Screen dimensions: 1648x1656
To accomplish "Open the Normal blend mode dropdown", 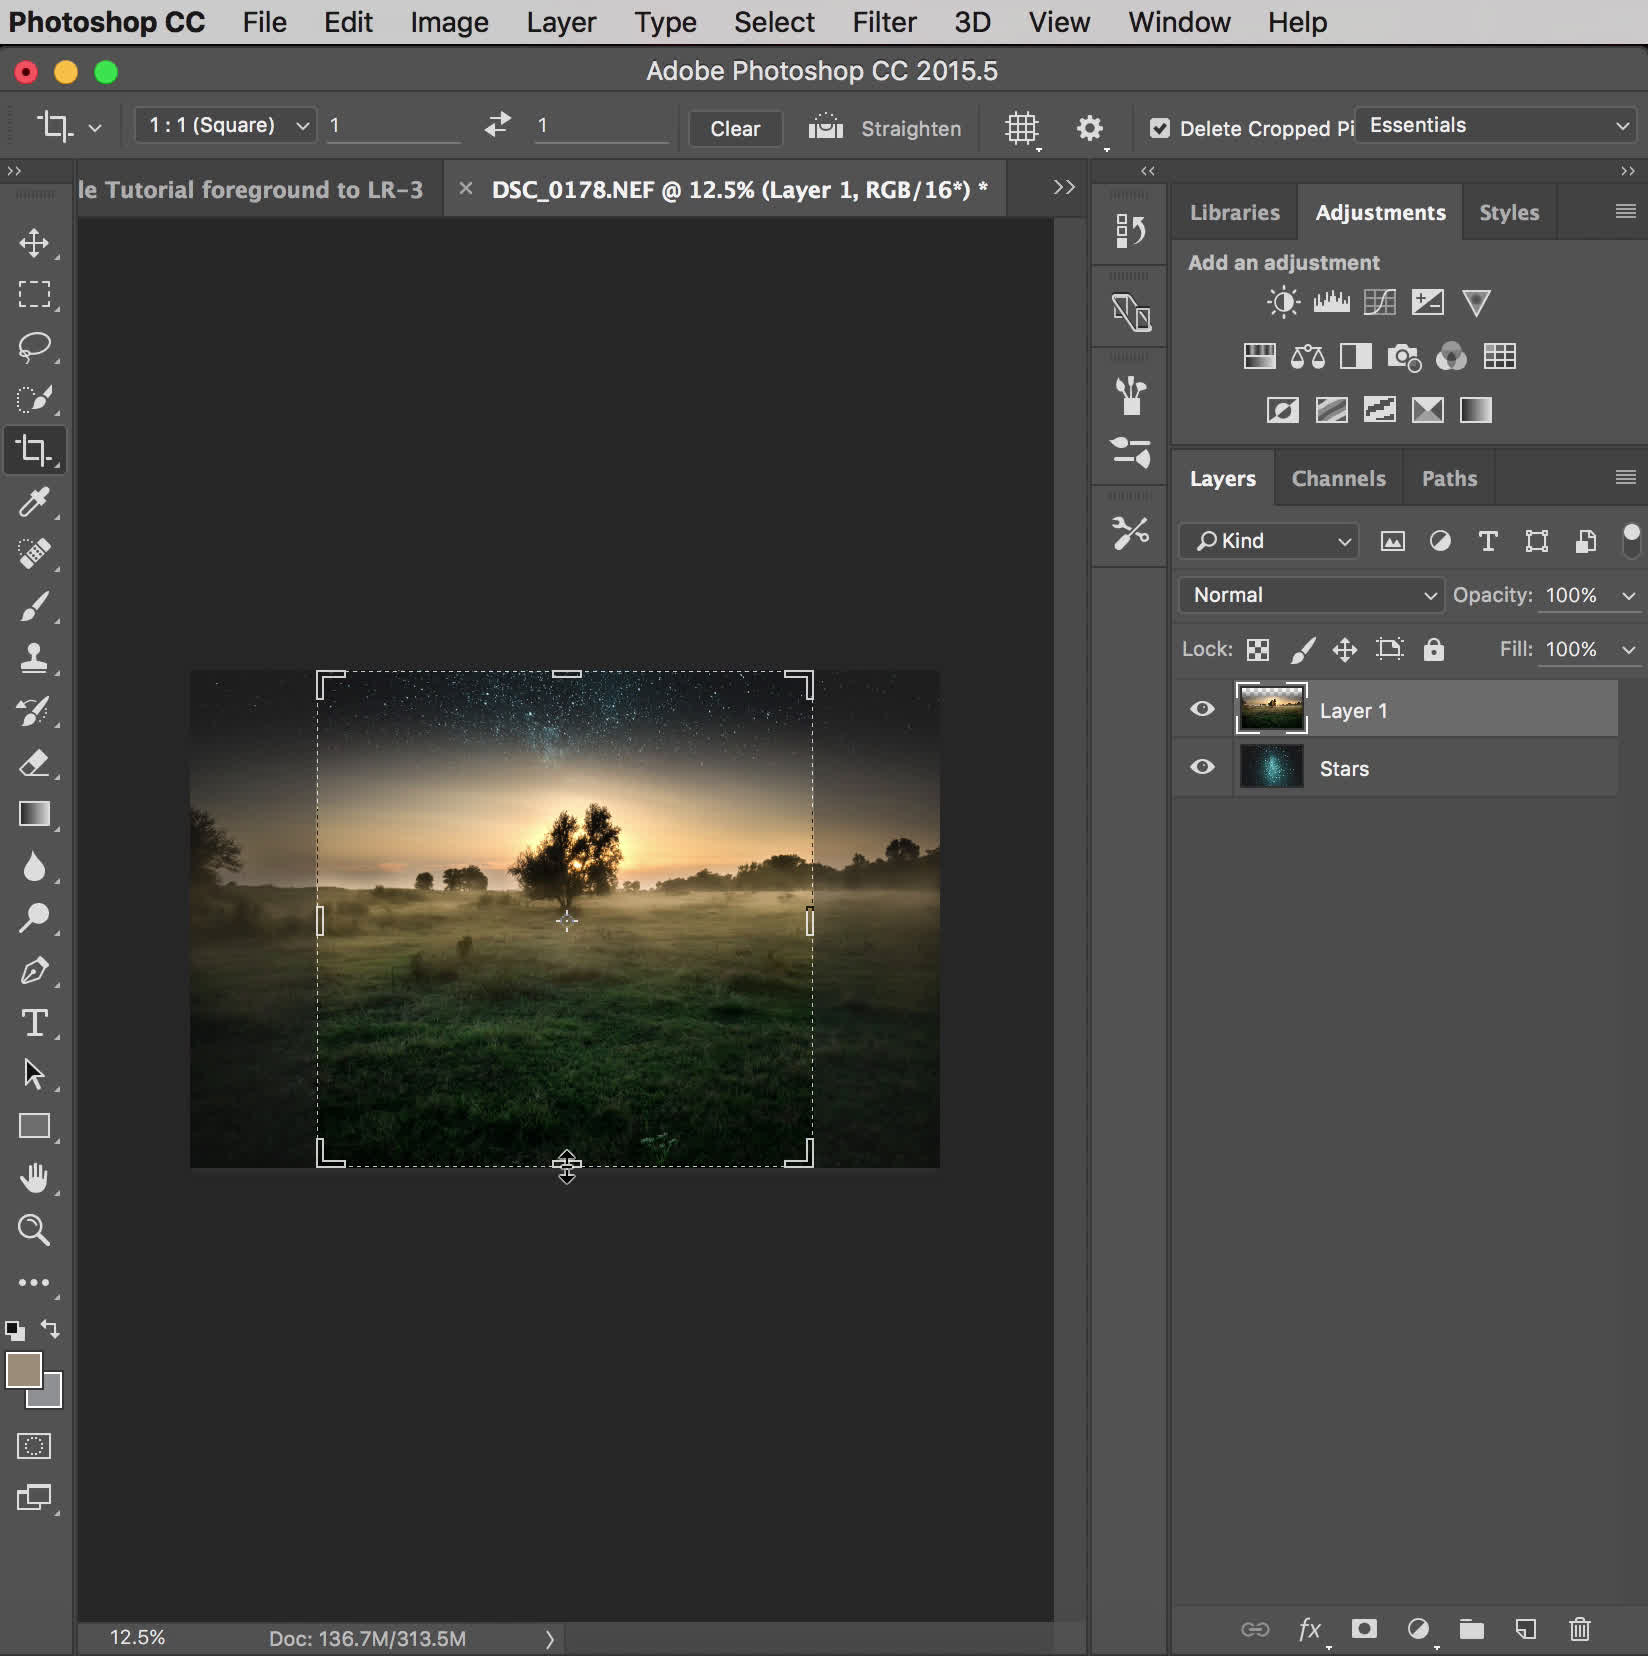I will (1311, 595).
